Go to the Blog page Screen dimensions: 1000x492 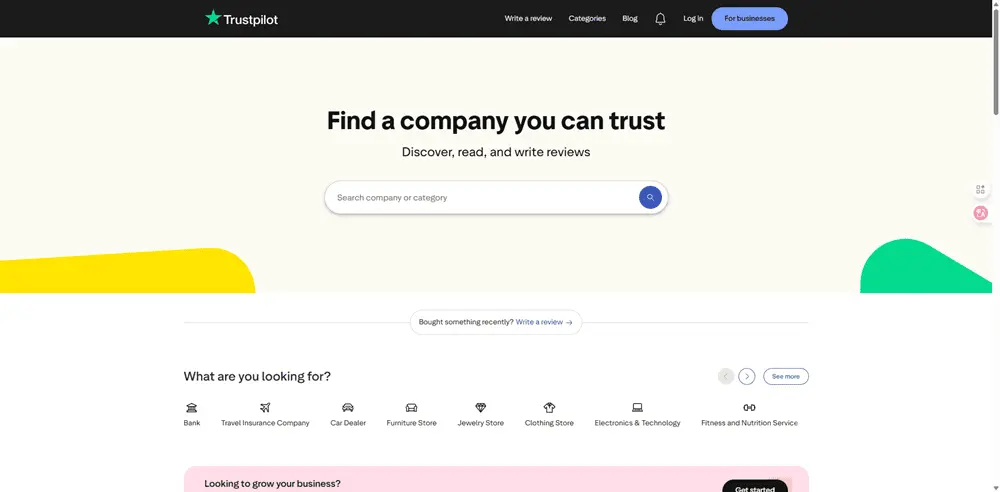[630, 19]
